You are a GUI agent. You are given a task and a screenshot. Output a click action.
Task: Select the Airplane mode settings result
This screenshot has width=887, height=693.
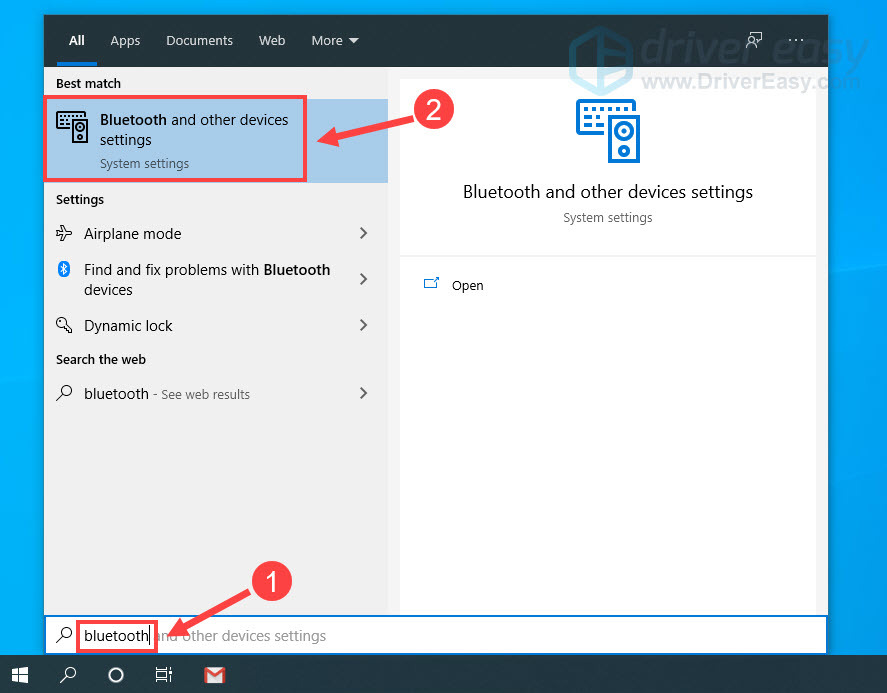133,234
